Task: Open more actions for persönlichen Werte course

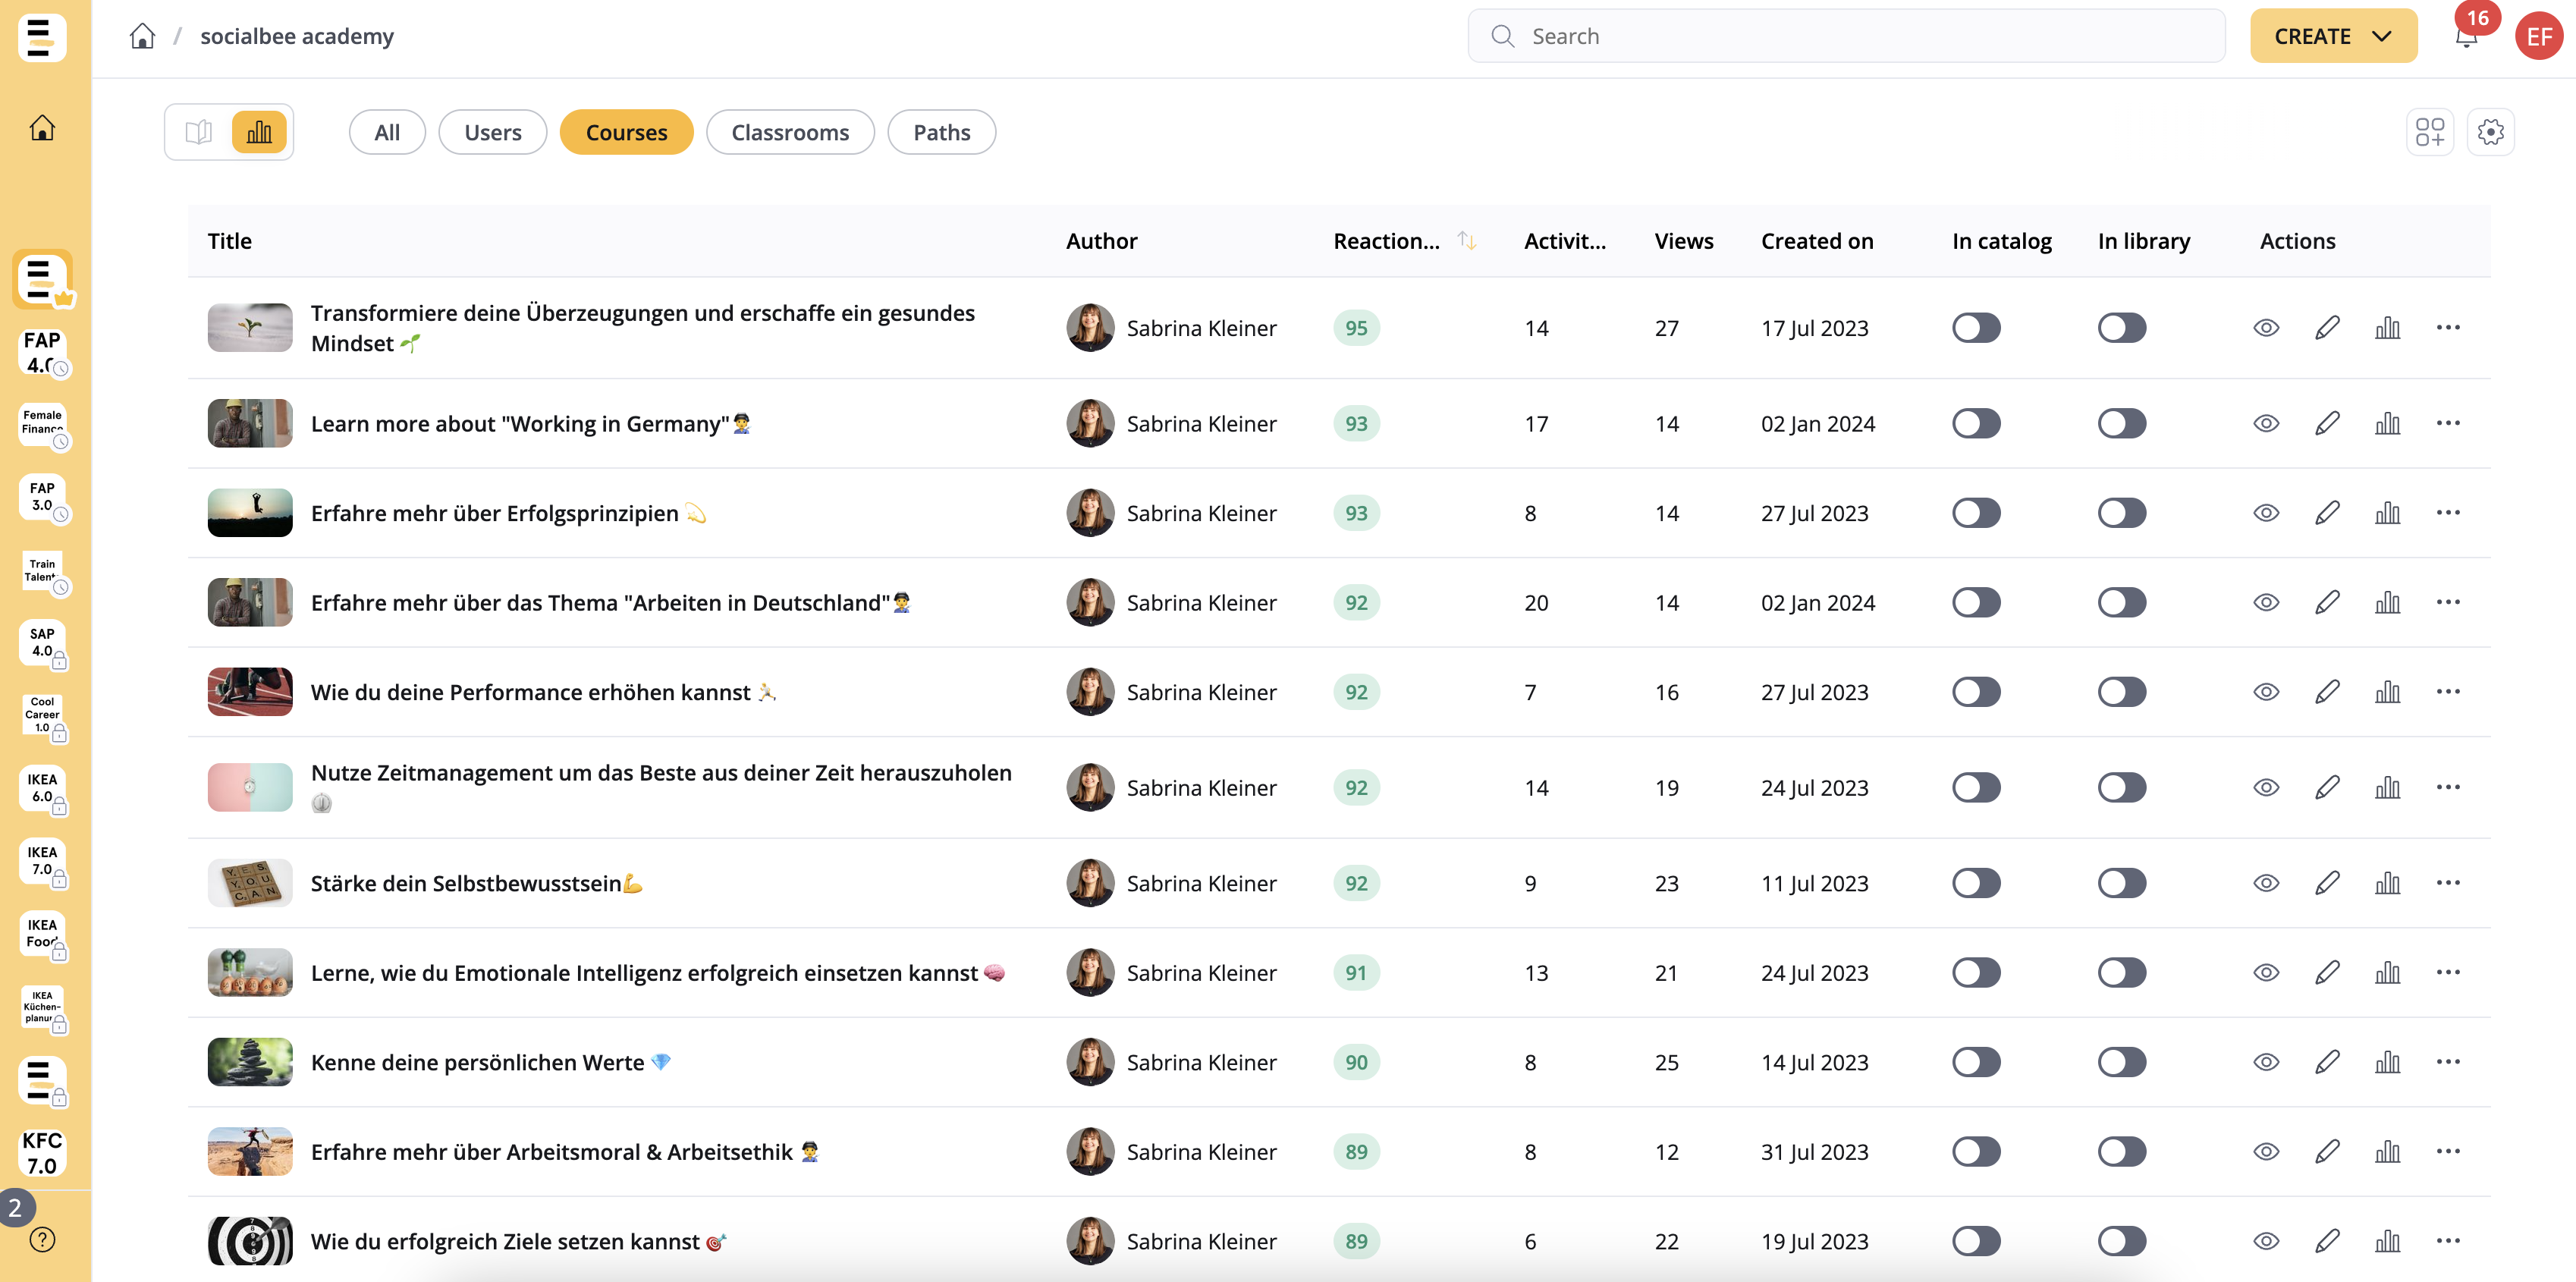Action: click(2448, 1062)
